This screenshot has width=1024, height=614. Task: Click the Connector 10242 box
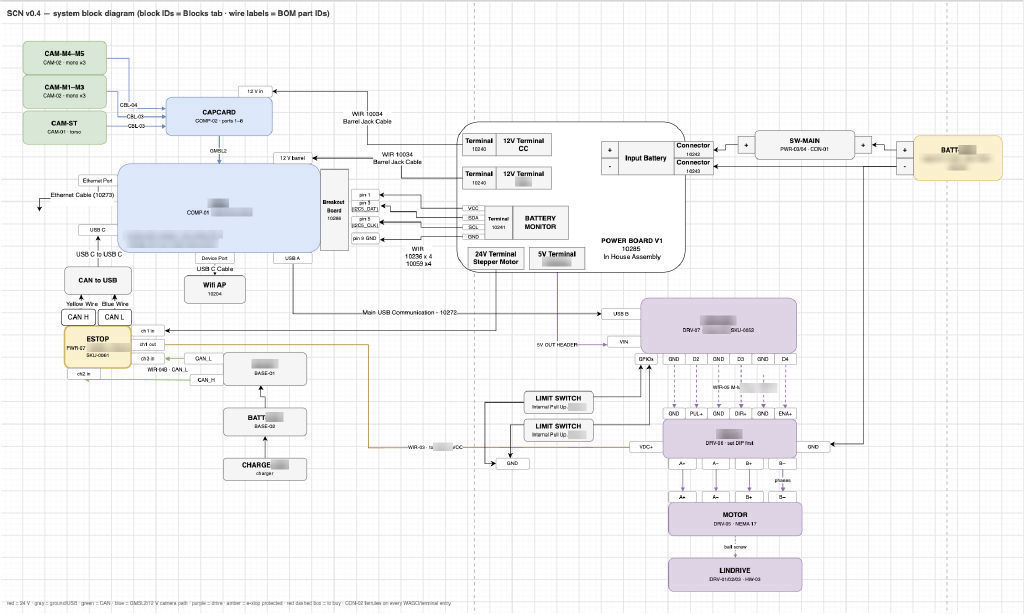[694, 150]
